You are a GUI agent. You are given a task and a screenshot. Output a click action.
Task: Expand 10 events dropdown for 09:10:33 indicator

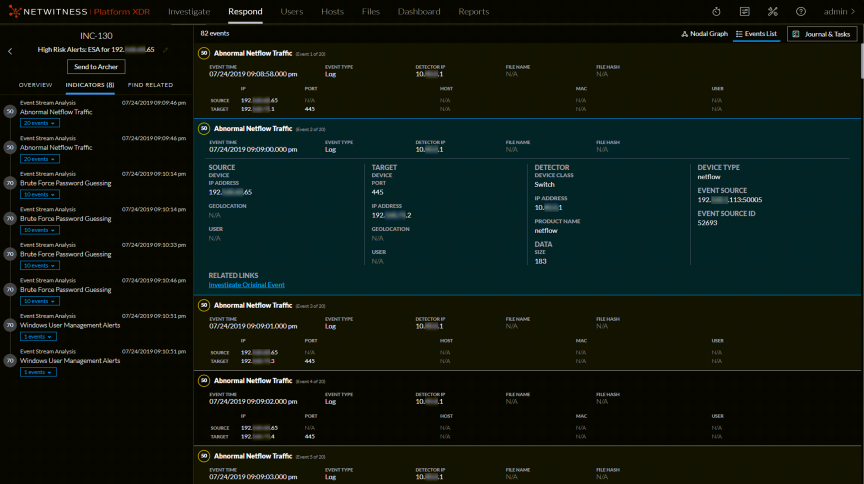40,266
